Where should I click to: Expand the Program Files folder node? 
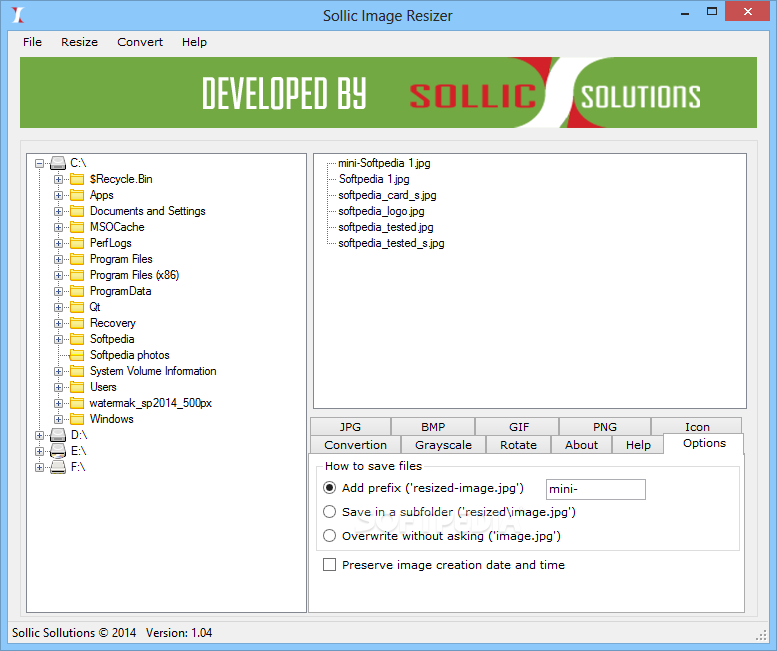pyautogui.click(x=58, y=259)
